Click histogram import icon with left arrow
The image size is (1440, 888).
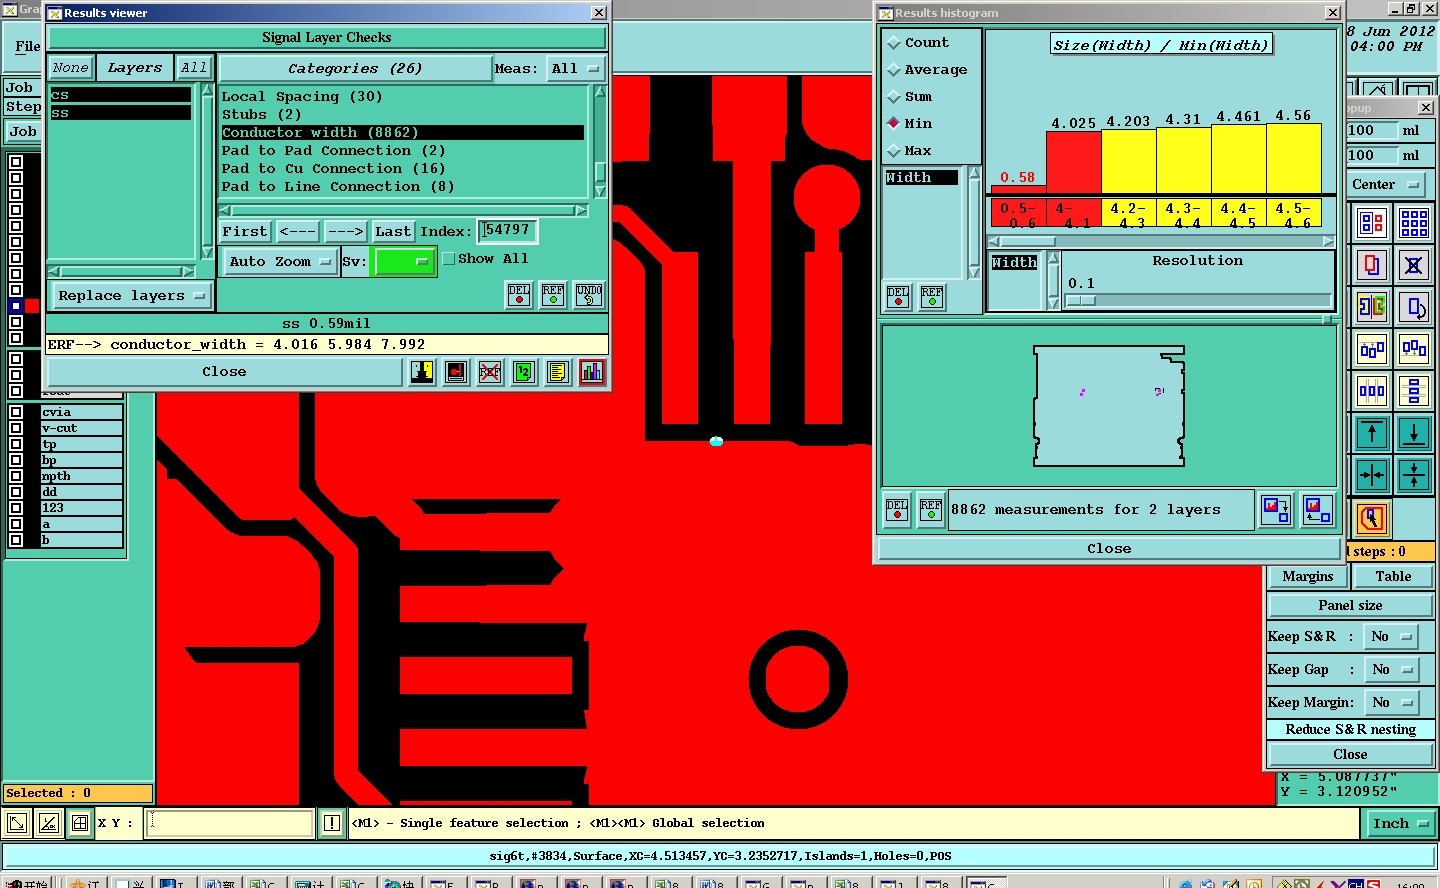(x=1317, y=510)
